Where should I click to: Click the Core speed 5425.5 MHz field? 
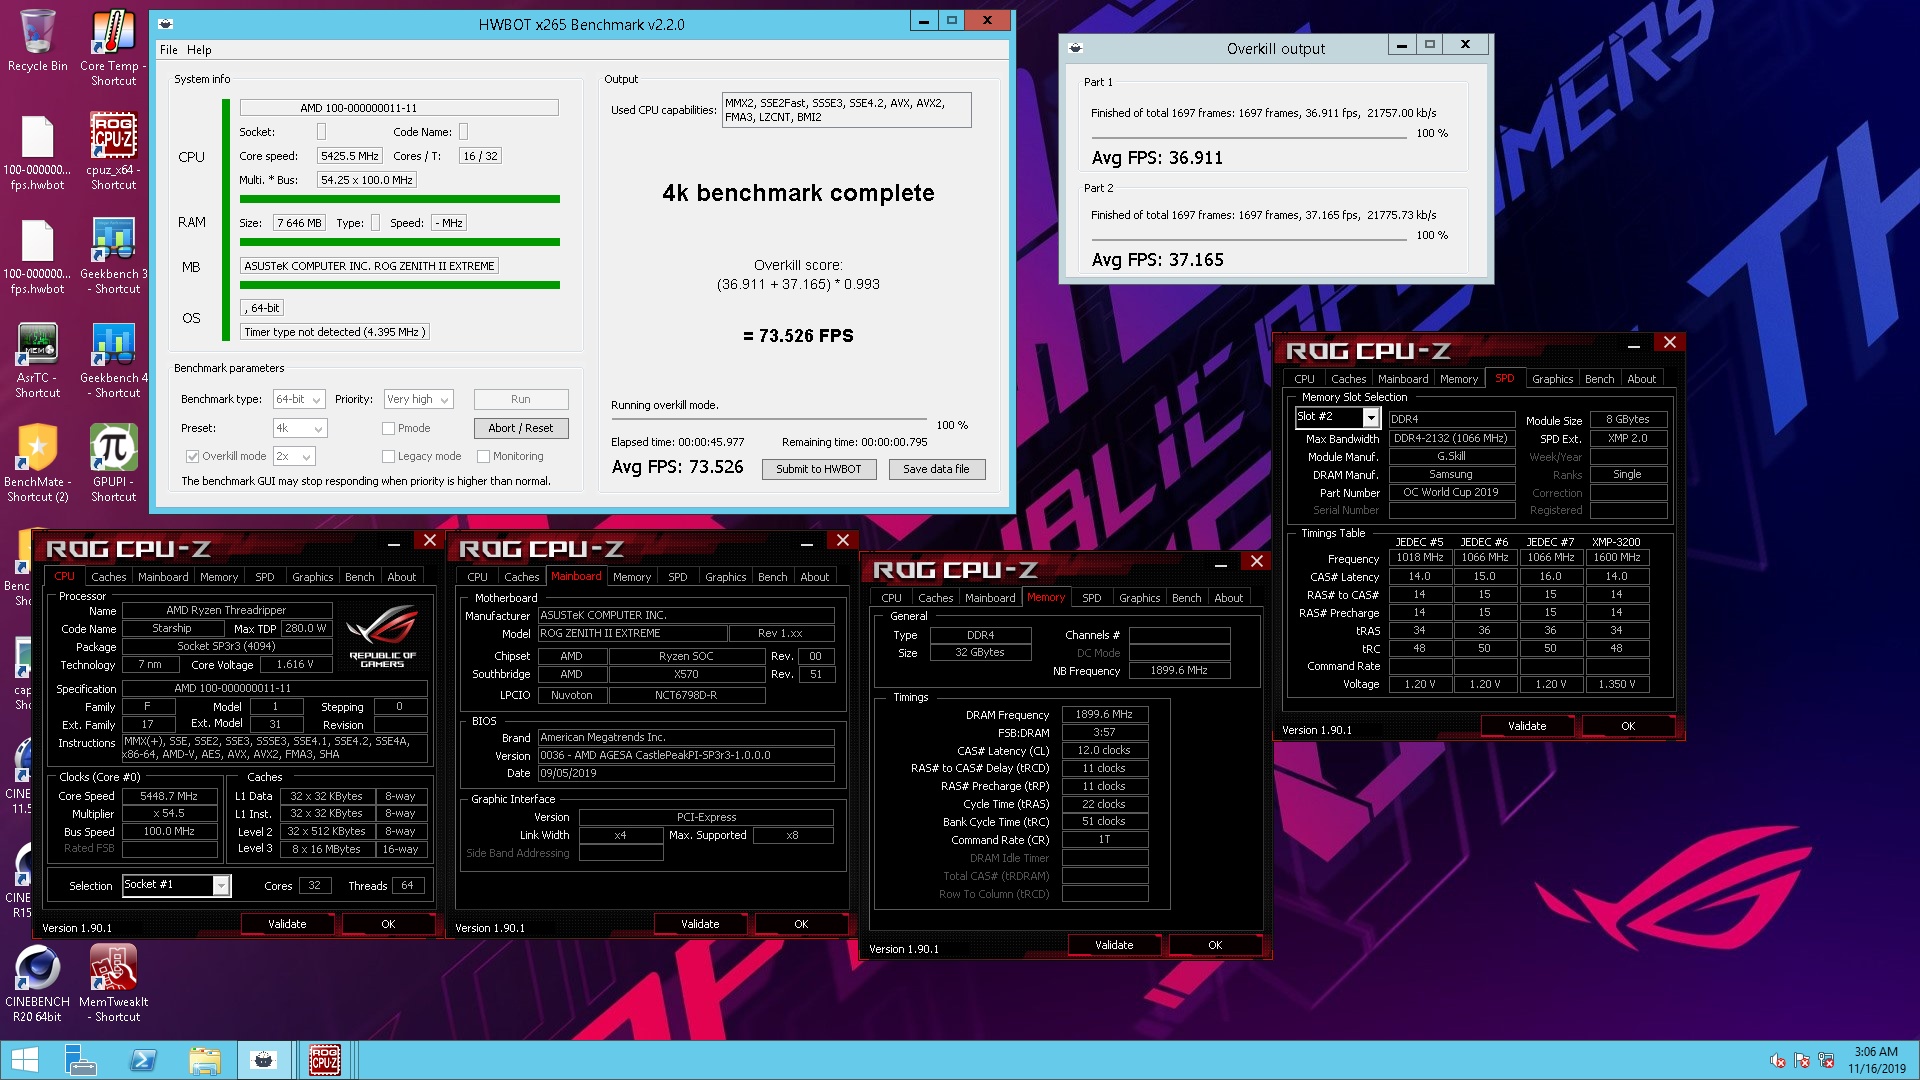pyautogui.click(x=349, y=156)
